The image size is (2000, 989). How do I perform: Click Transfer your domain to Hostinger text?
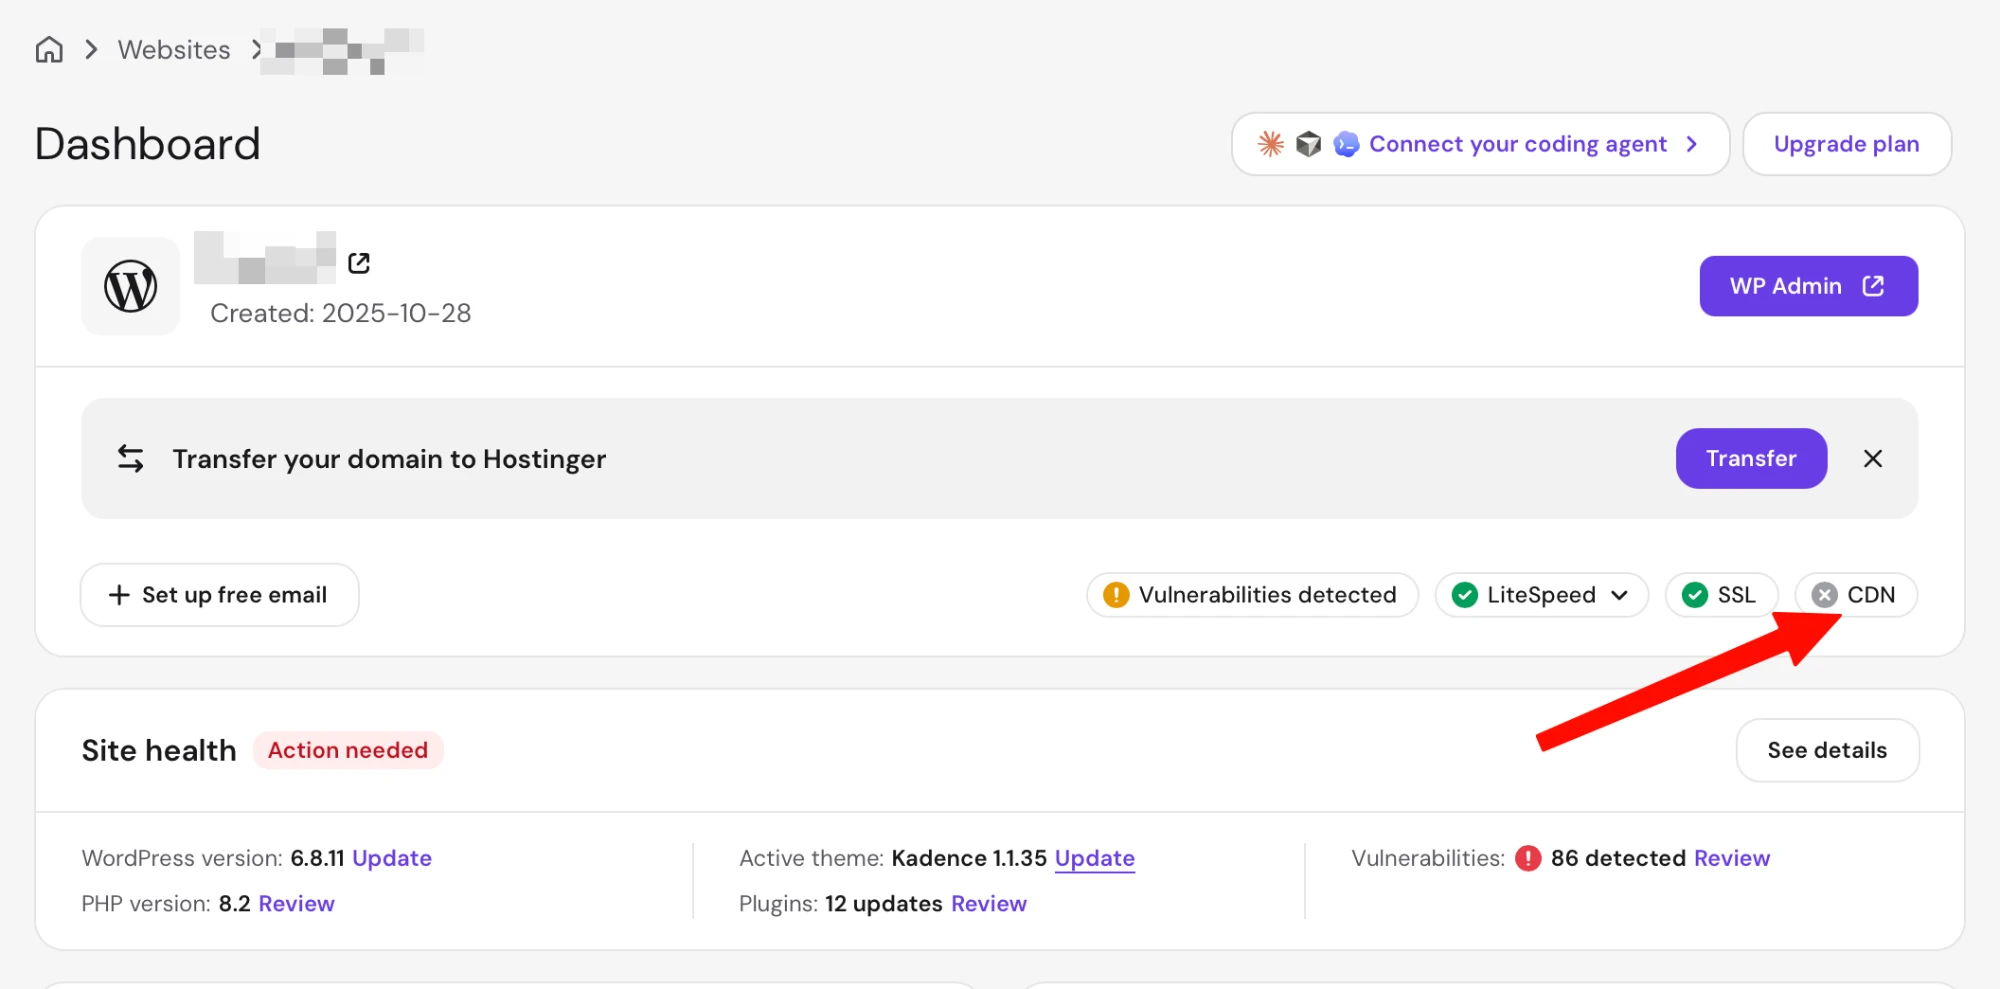pos(389,459)
